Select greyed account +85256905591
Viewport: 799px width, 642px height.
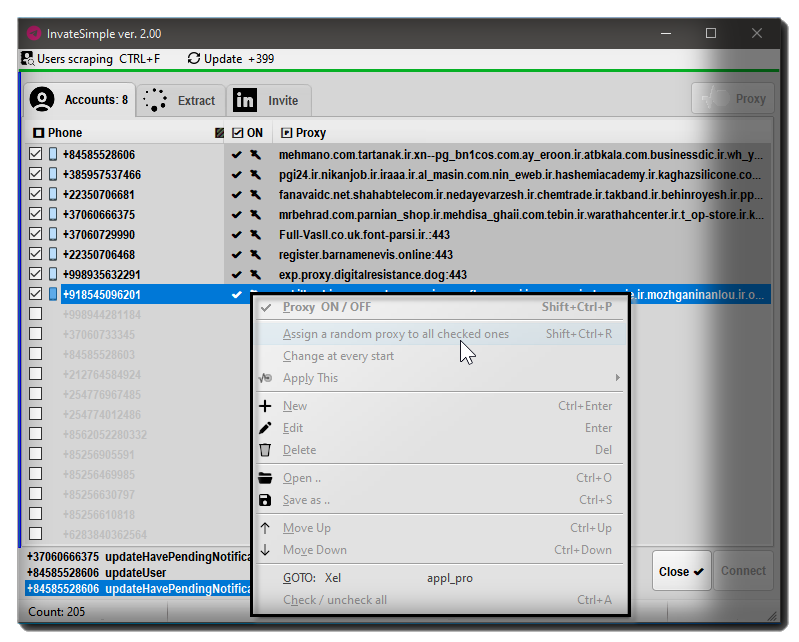coord(98,454)
